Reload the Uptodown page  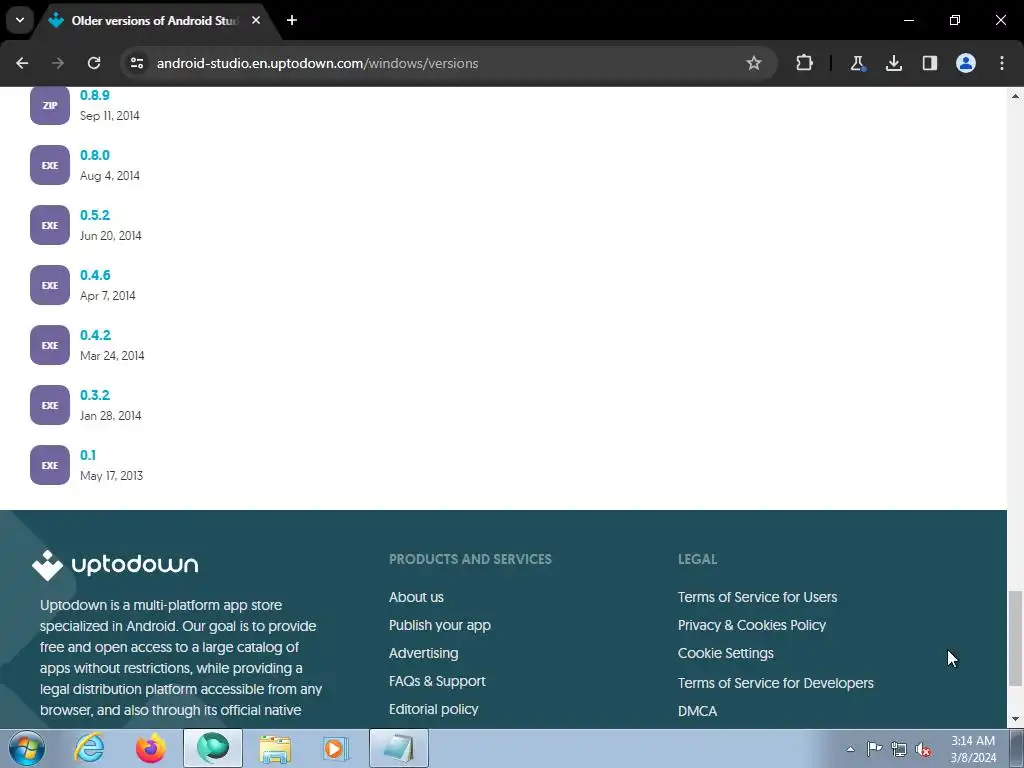pos(94,63)
